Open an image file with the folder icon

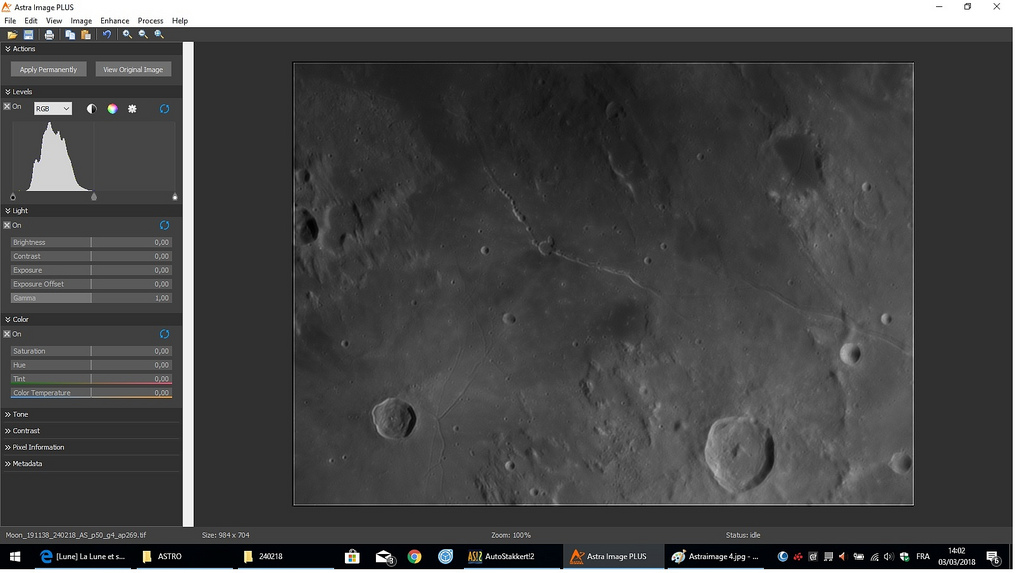pos(12,35)
